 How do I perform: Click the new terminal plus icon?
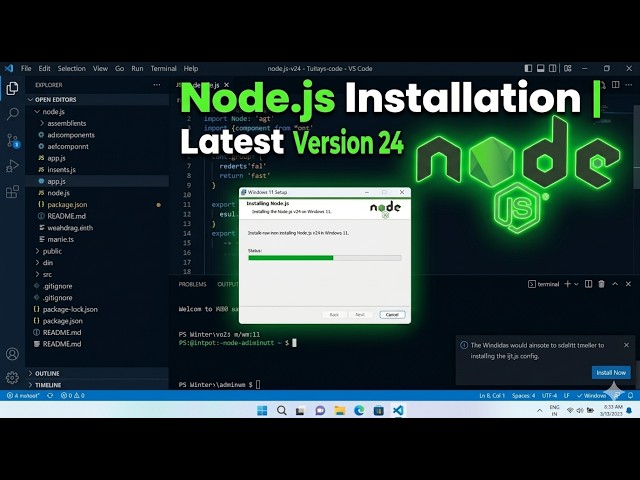567,284
